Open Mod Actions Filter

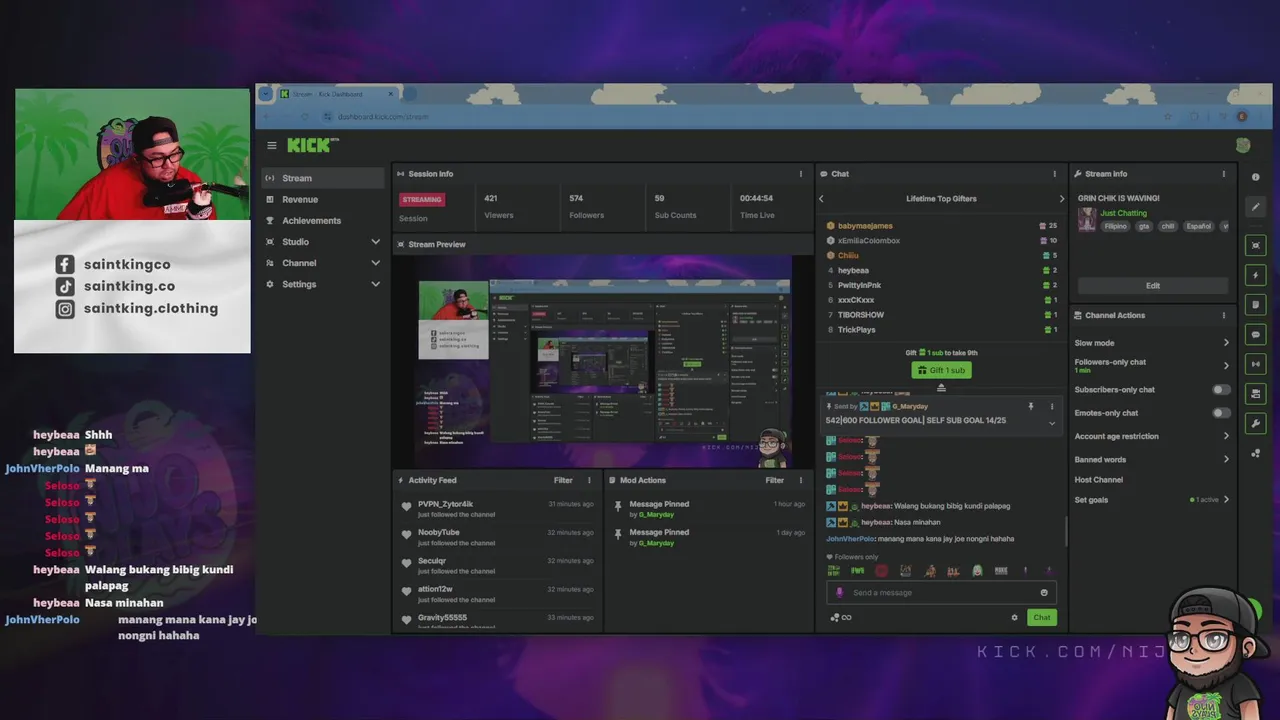tap(774, 480)
